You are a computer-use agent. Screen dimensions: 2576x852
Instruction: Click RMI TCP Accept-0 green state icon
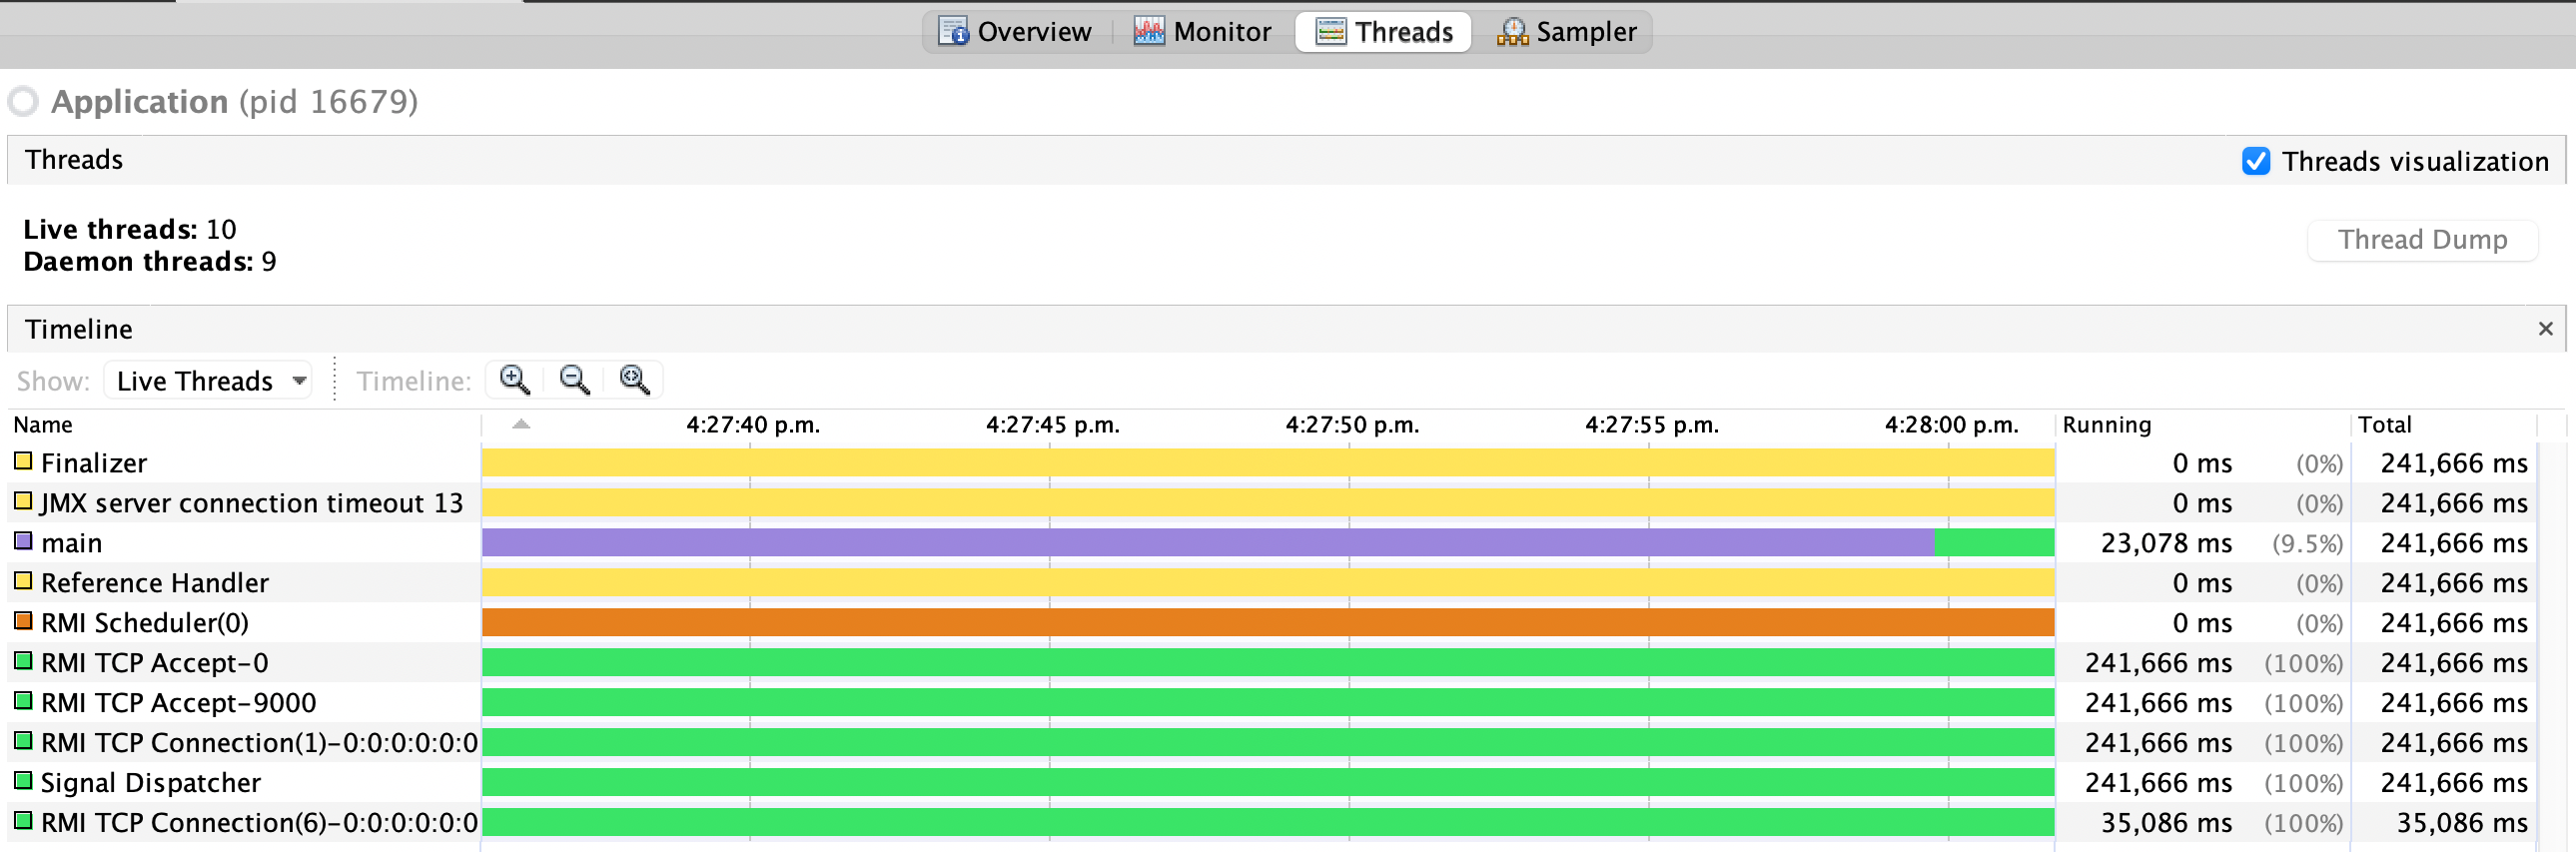pos(23,661)
